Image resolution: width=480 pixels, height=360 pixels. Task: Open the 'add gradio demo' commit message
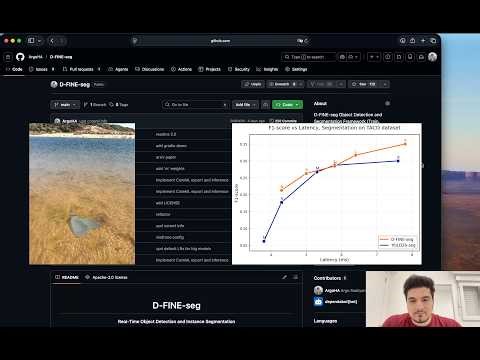(x=171, y=146)
